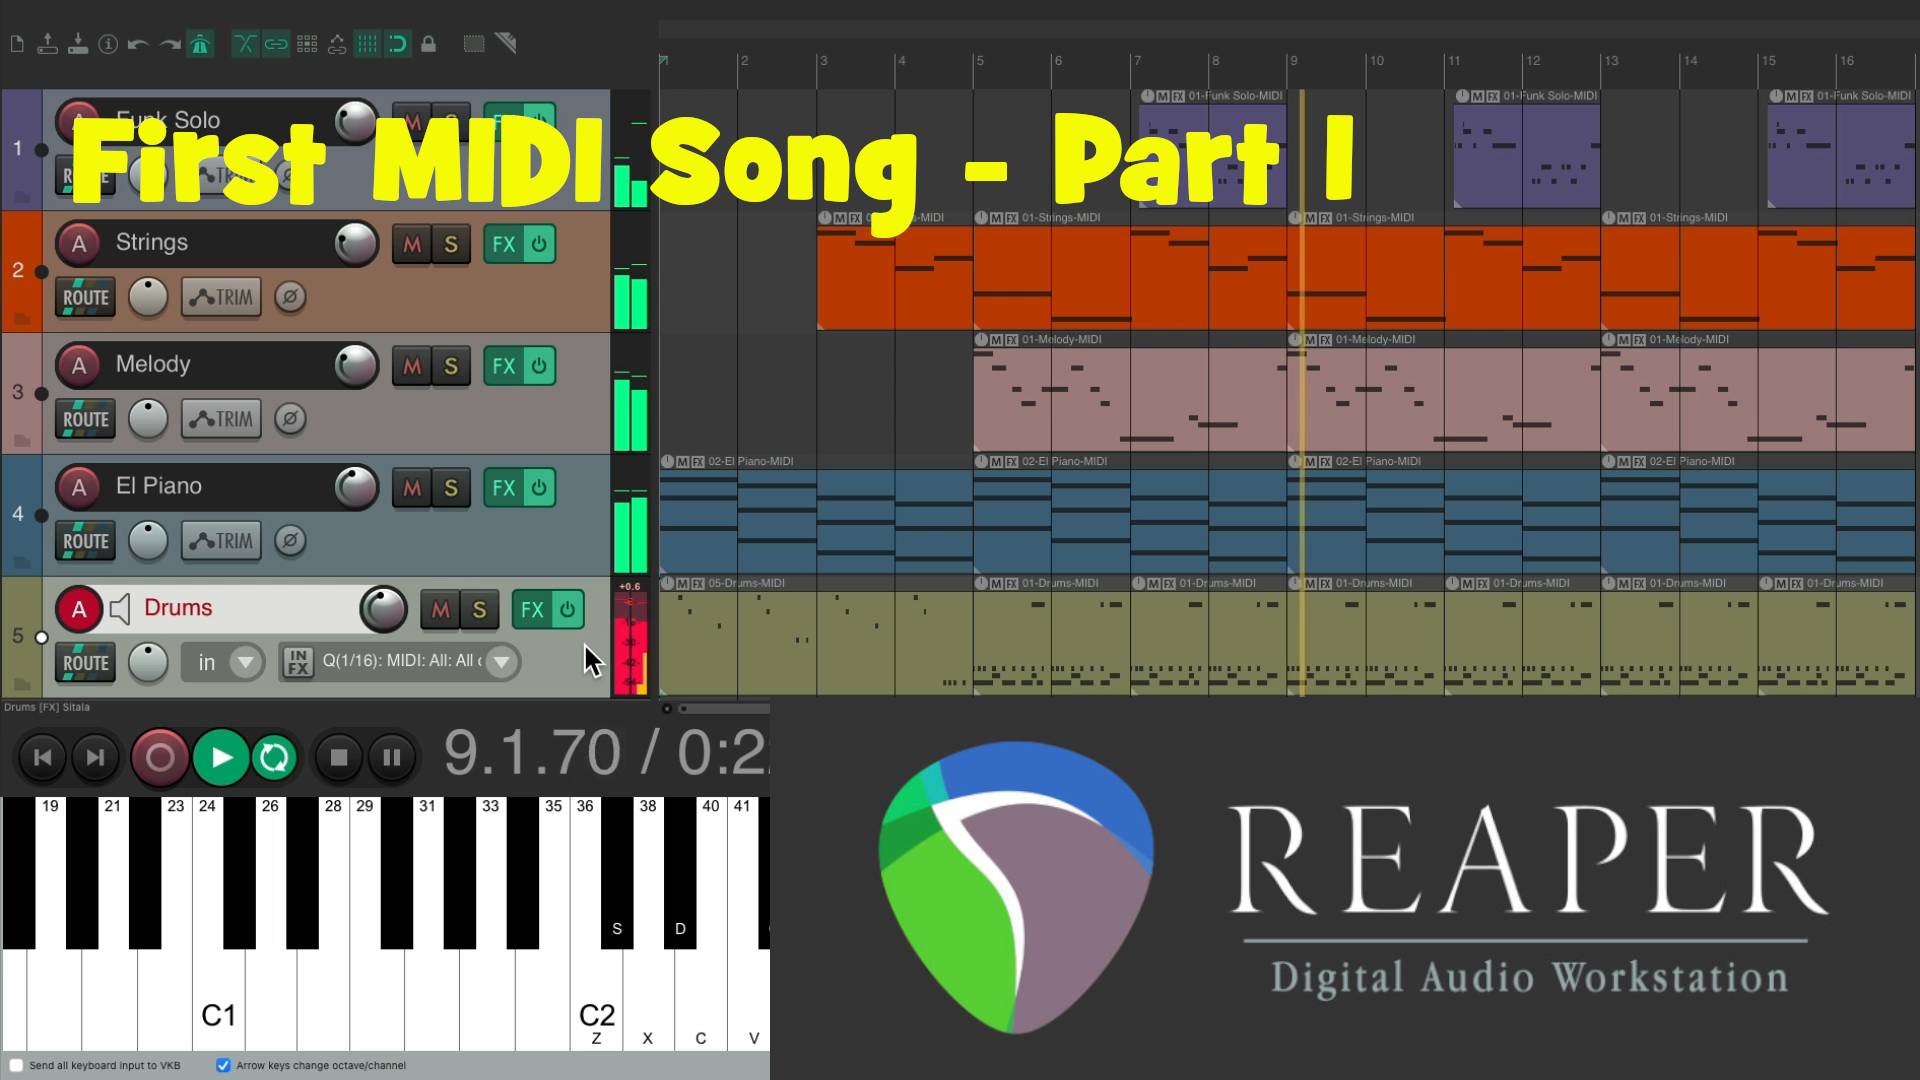Click TRIM envelope button on El Piano track
The width and height of the screenshot is (1920, 1080).
(x=221, y=541)
